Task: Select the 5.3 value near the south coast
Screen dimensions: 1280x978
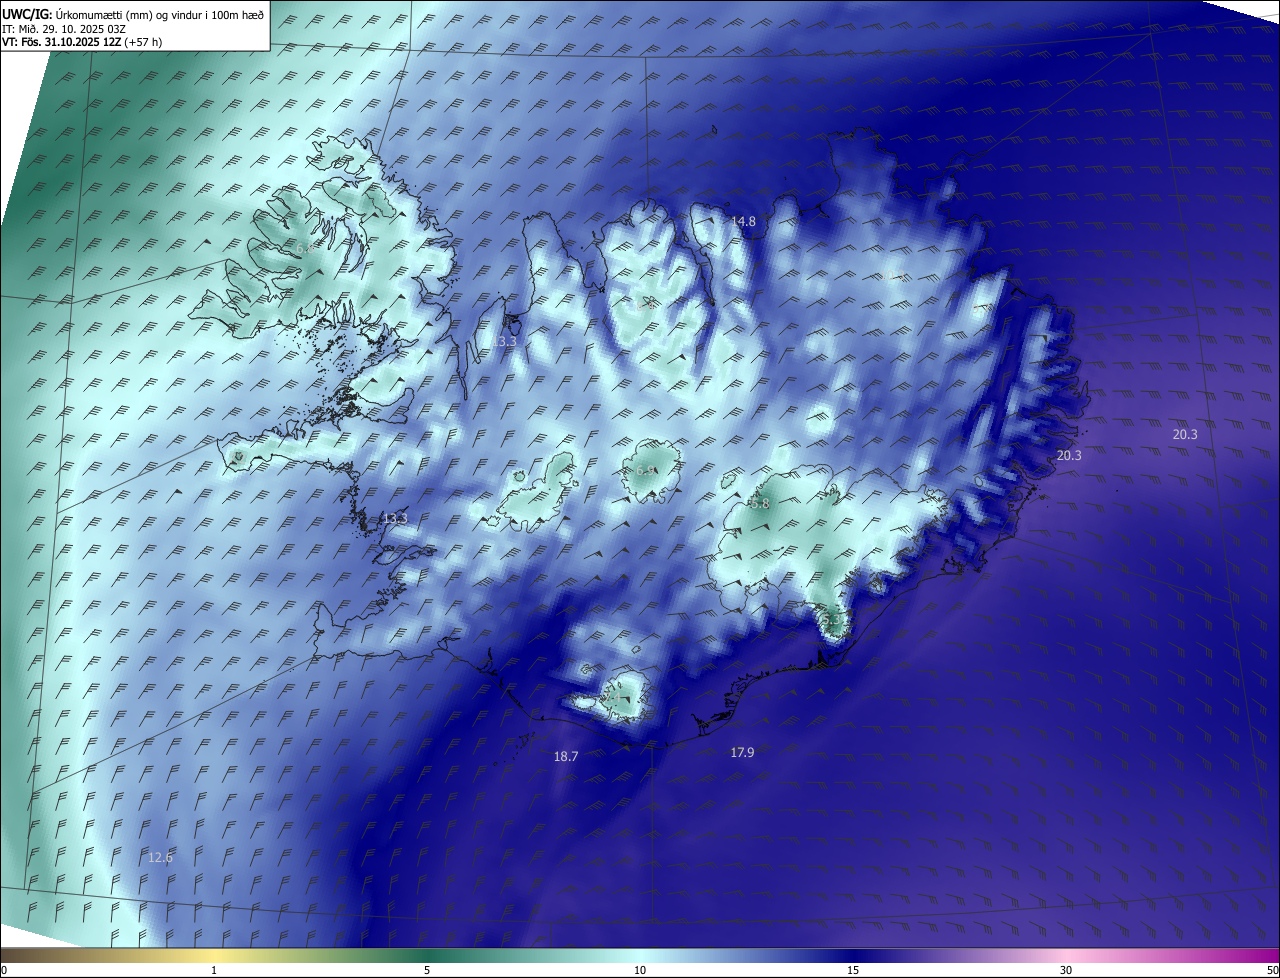Action: pyautogui.click(x=831, y=620)
